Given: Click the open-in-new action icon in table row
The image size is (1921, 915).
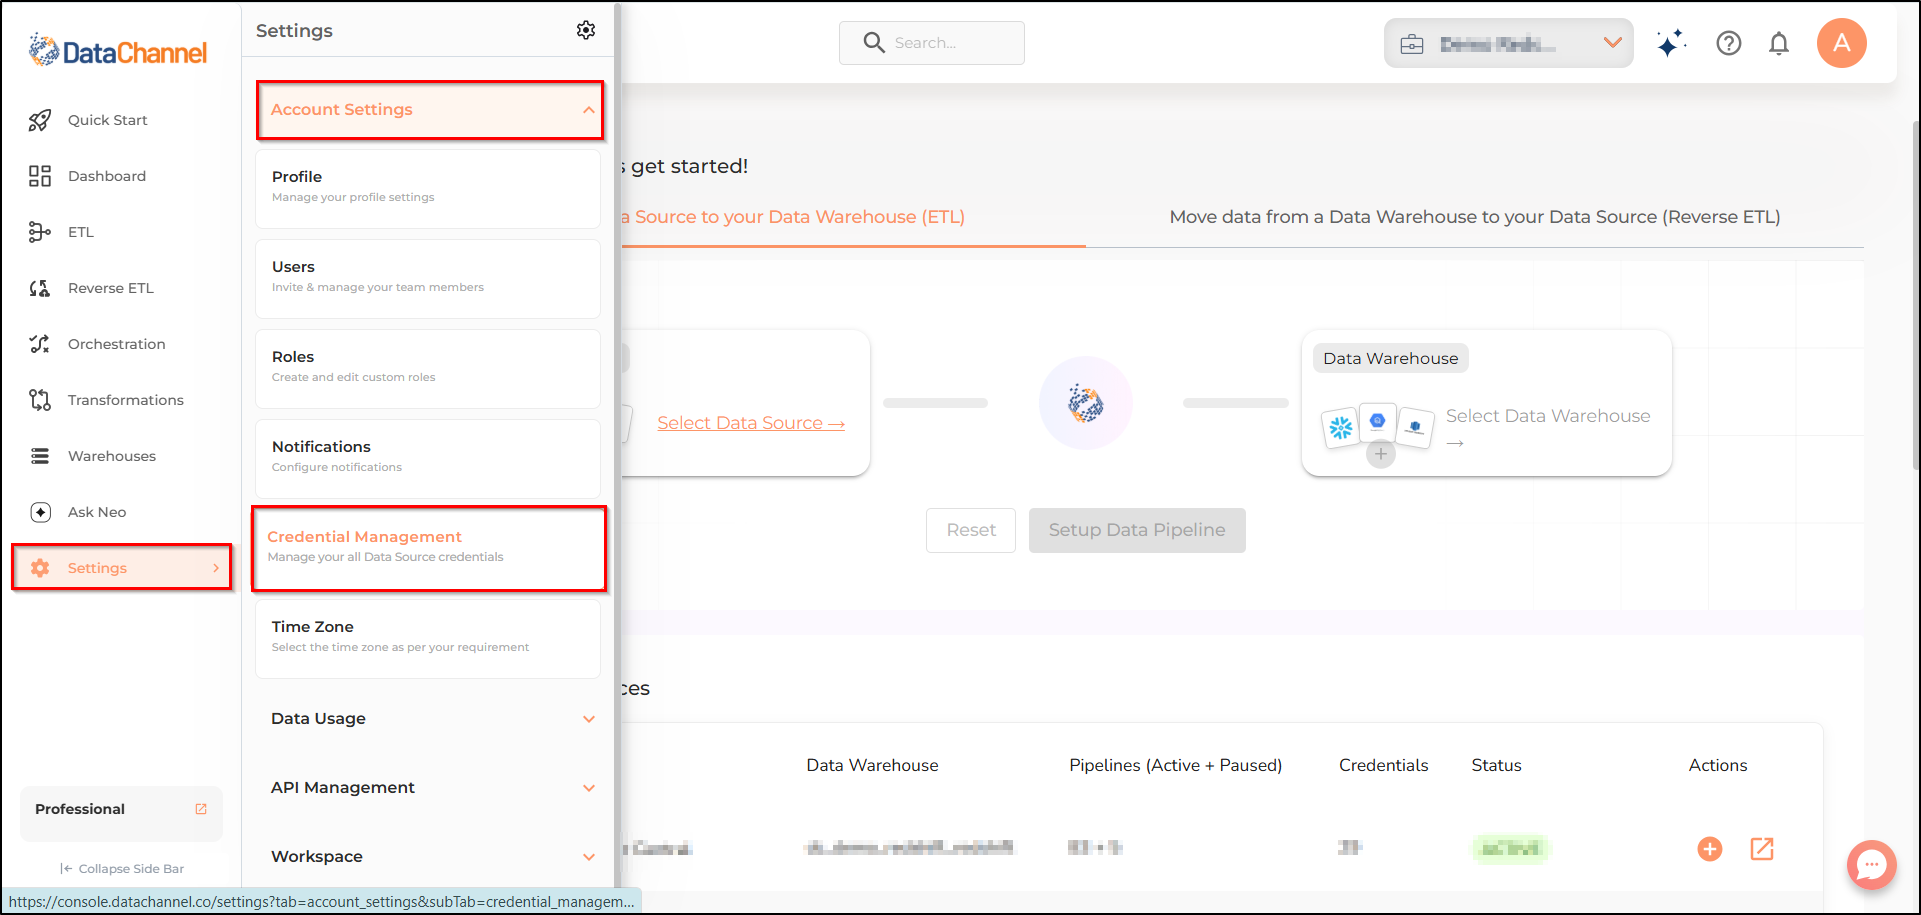Looking at the screenshot, I should pos(1762,849).
